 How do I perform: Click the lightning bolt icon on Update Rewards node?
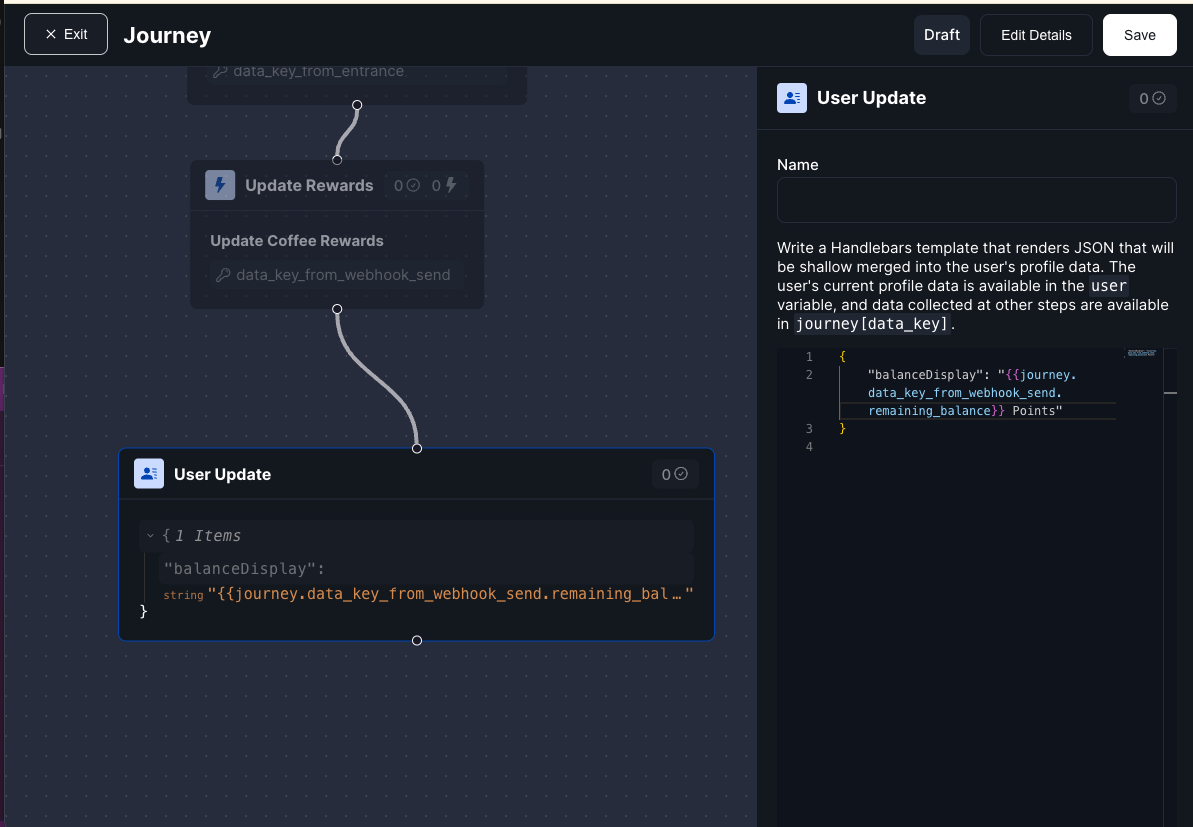[220, 184]
